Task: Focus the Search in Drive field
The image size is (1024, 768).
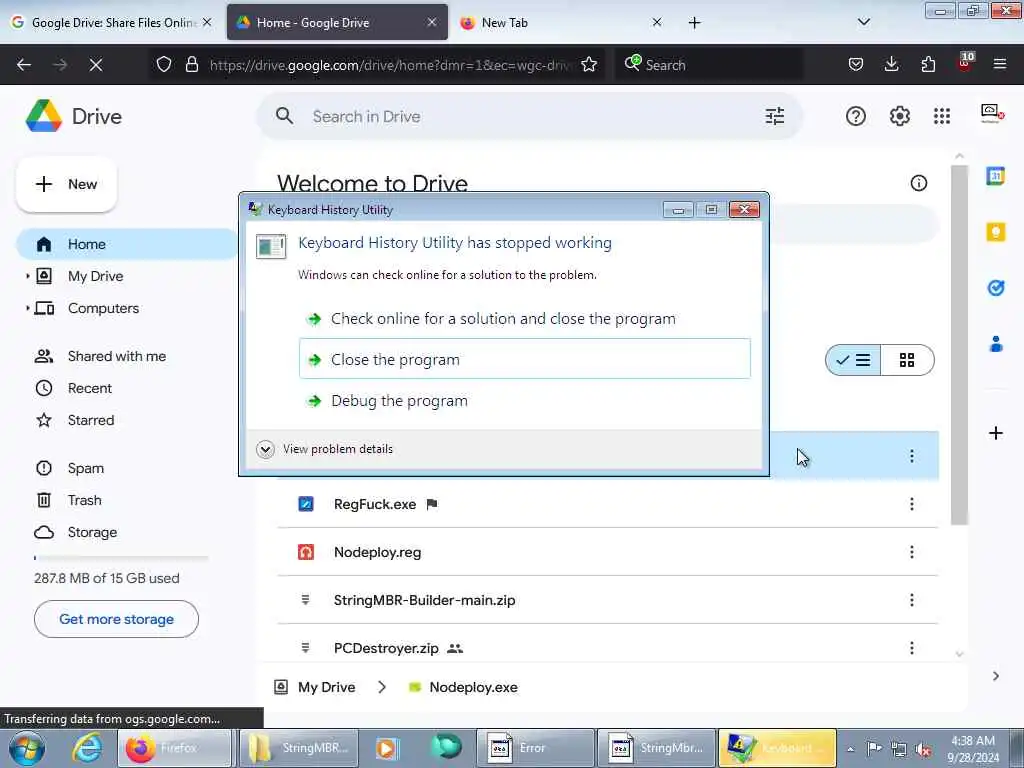Action: (x=529, y=116)
